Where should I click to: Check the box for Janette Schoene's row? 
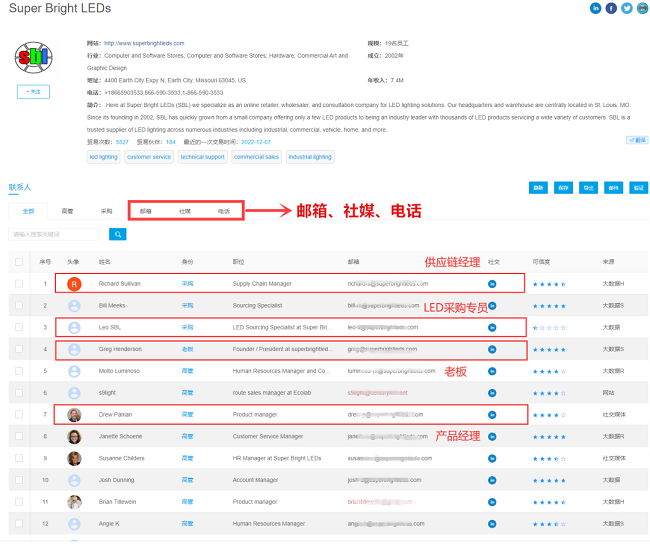(19, 436)
